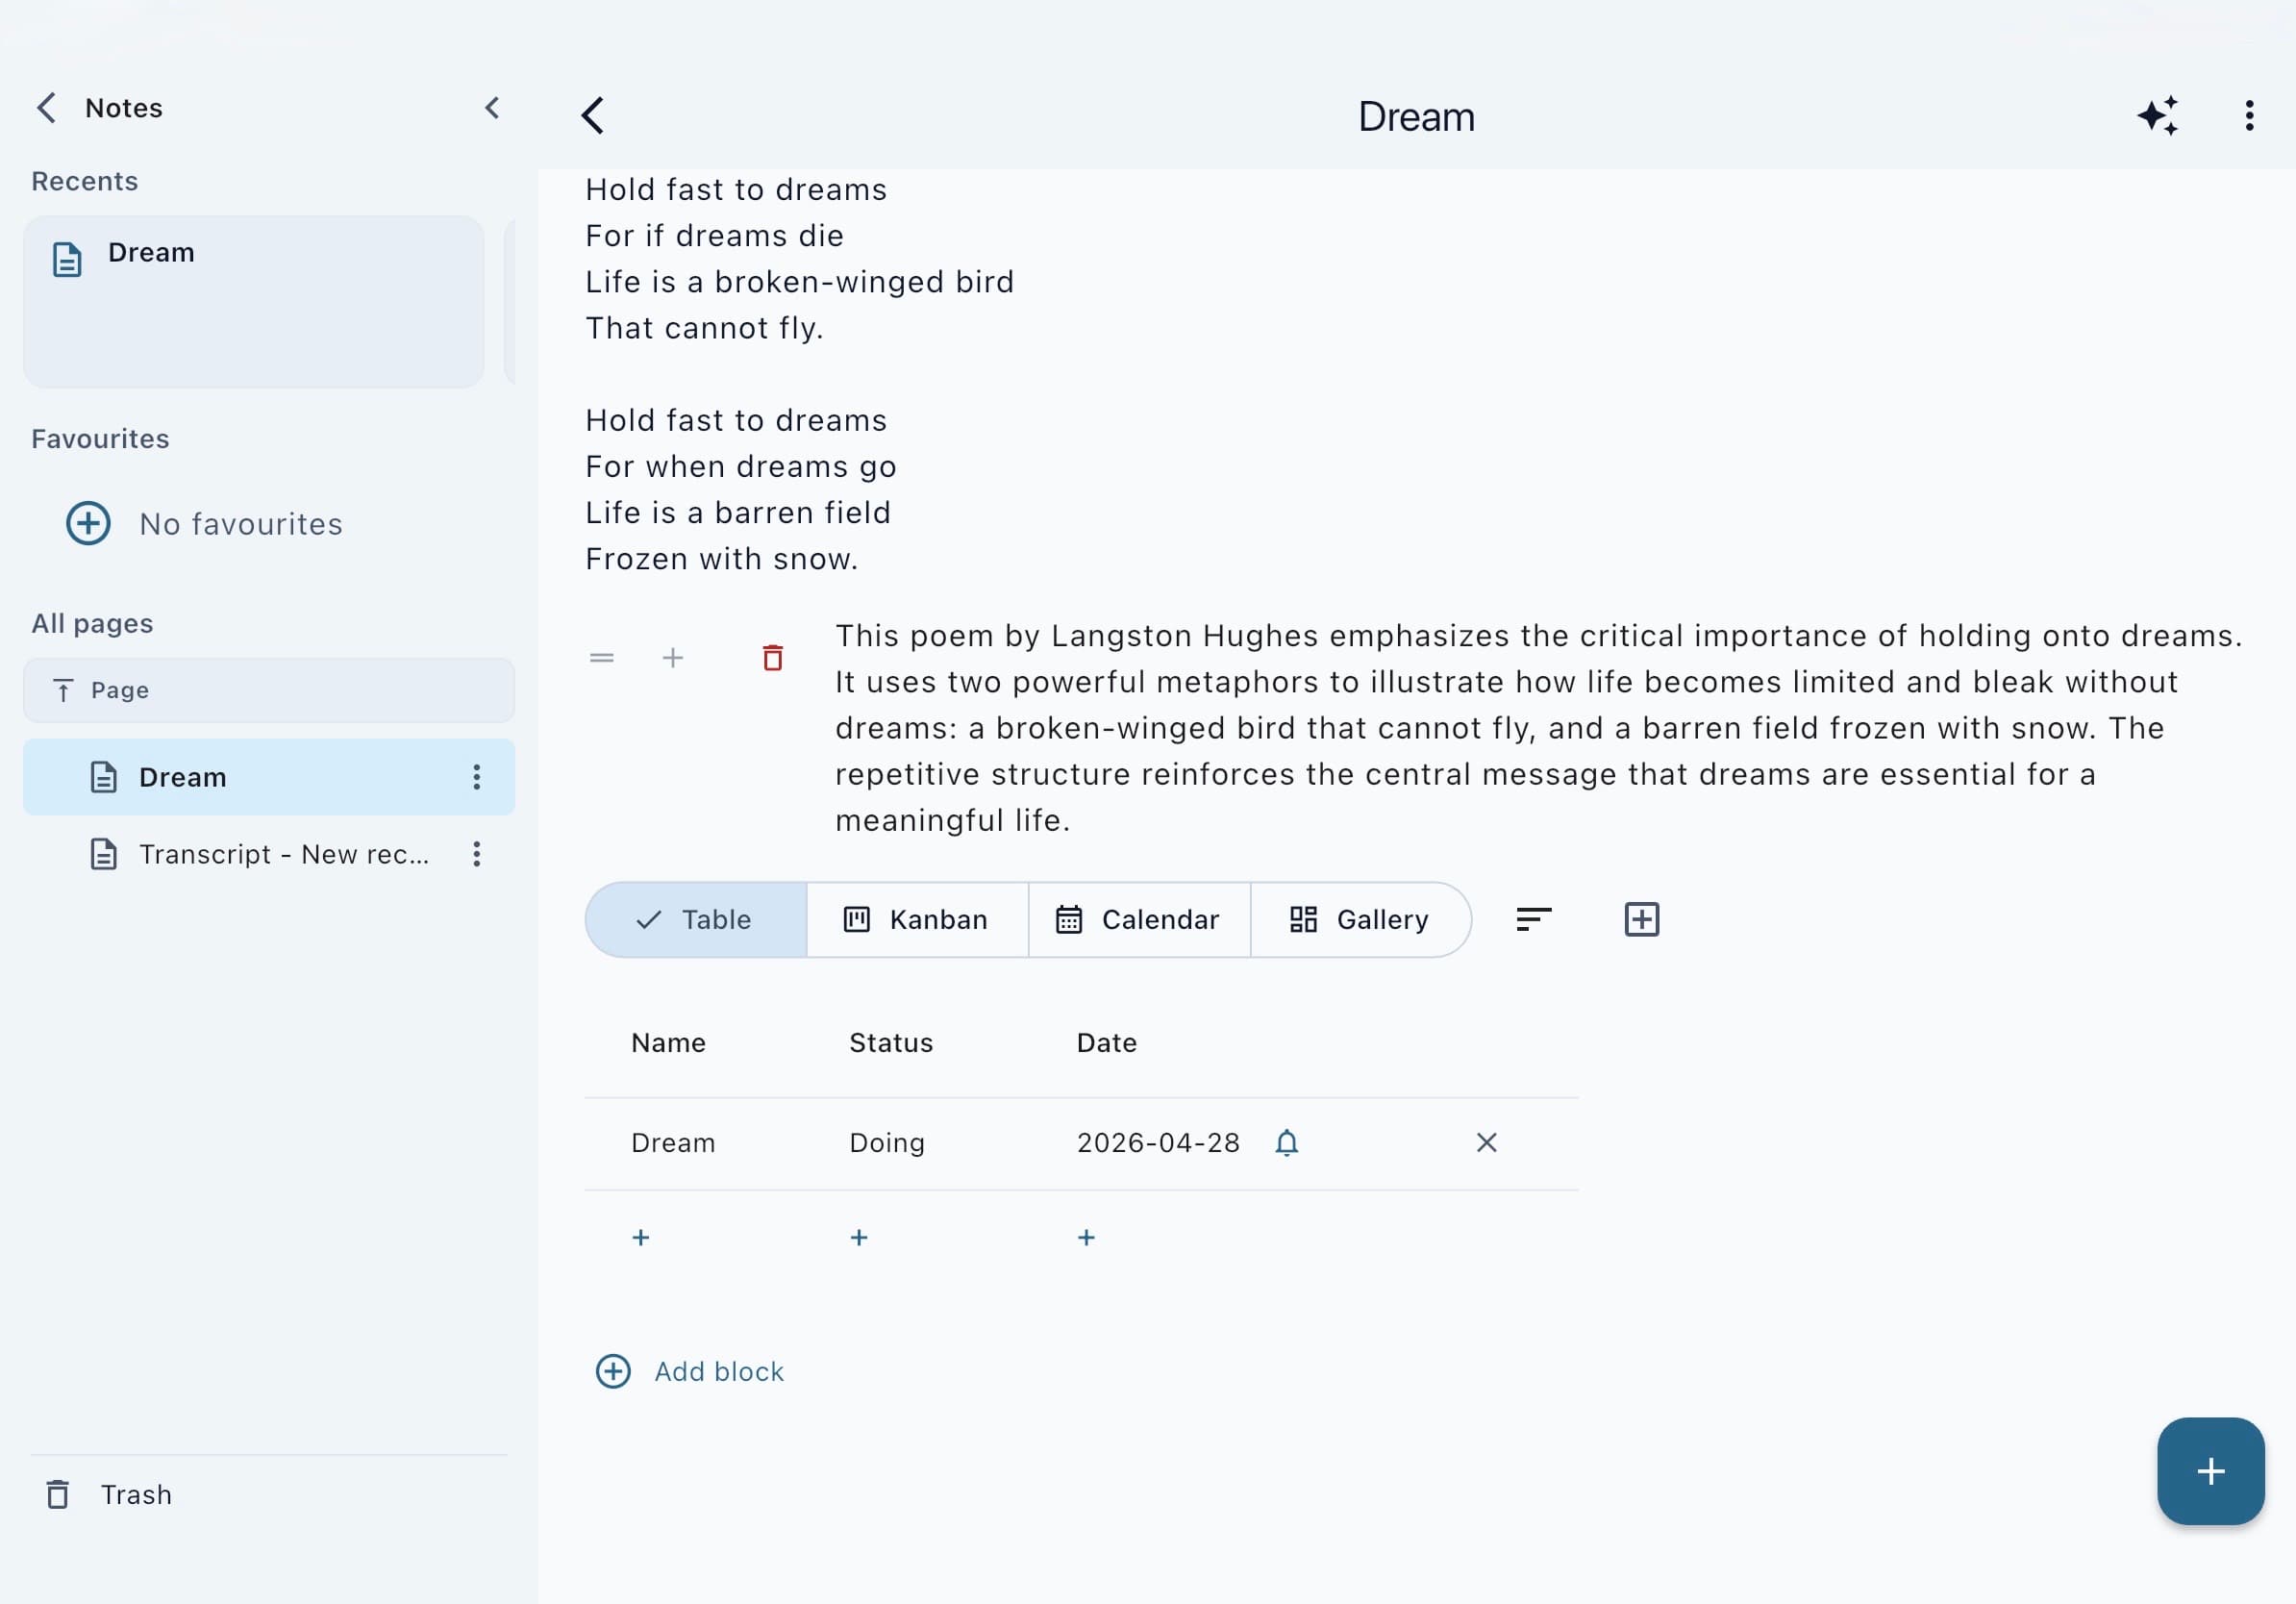Viewport: 2296px width, 1604px height.
Task: Click the page title Dream
Action: pyautogui.click(x=1416, y=117)
